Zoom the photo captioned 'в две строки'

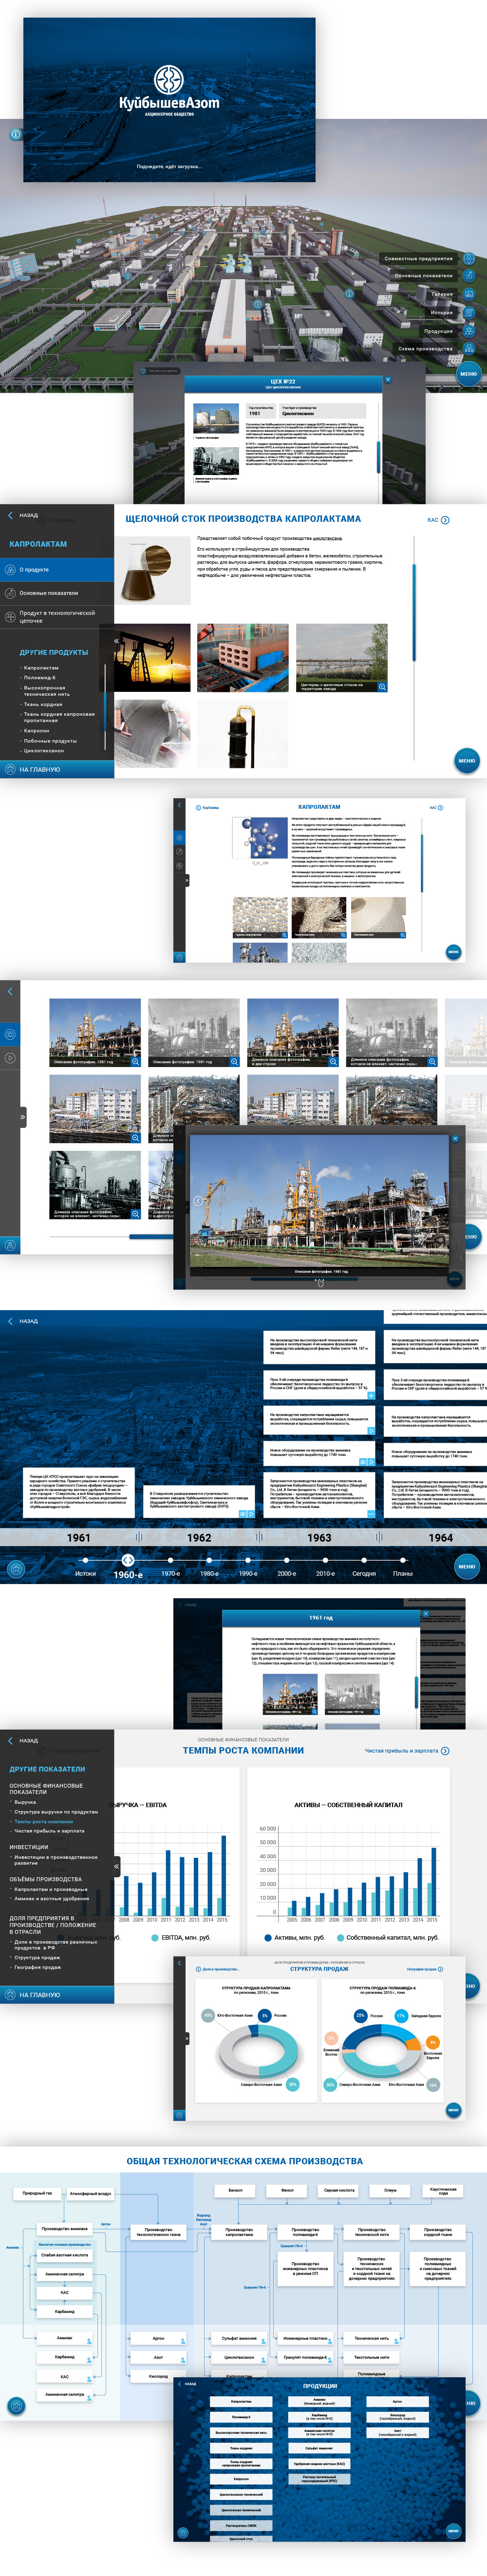coord(333,1061)
